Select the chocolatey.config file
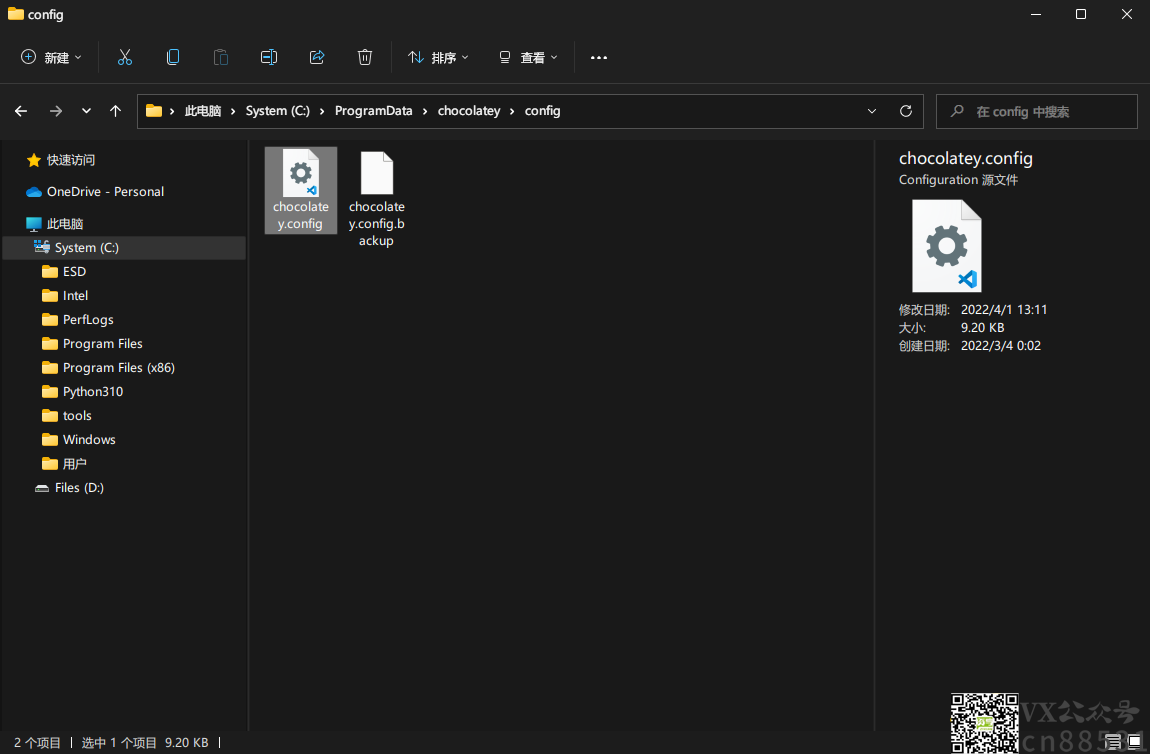The height and width of the screenshot is (754, 1150). pyautogui.click(x=301, y=191)
